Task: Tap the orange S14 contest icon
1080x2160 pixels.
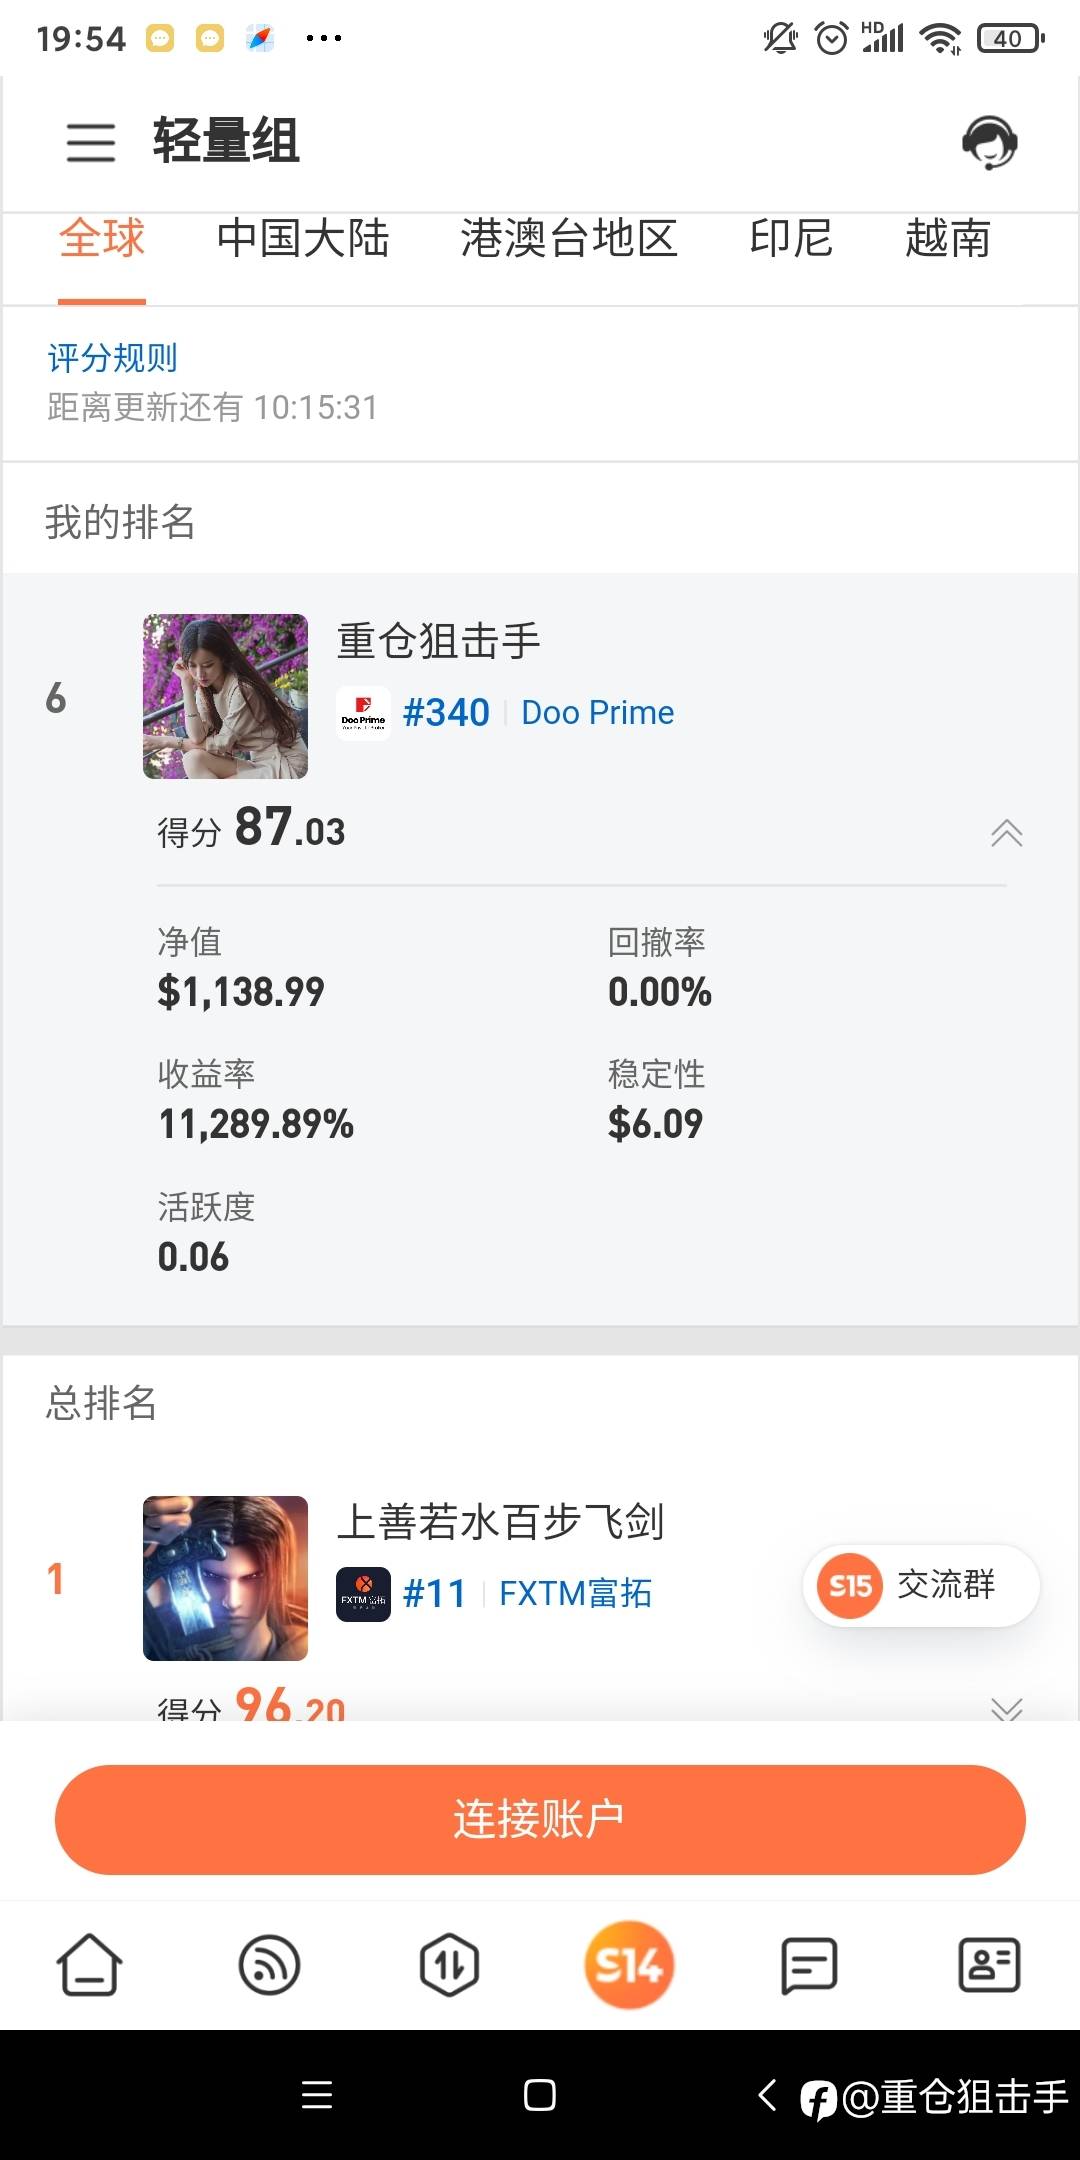Action: pyautogui.click(x=629, y=1965)
